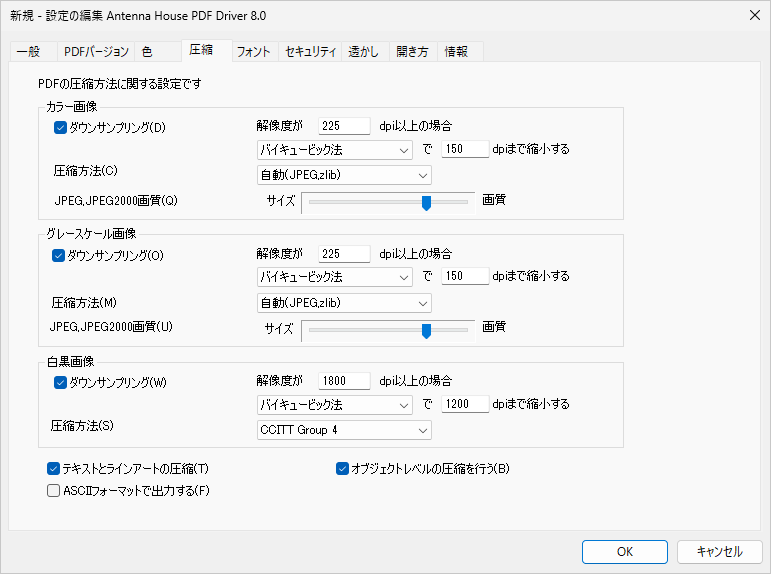Adjust the color image JPEG quality slider

[x=426, y=202]
